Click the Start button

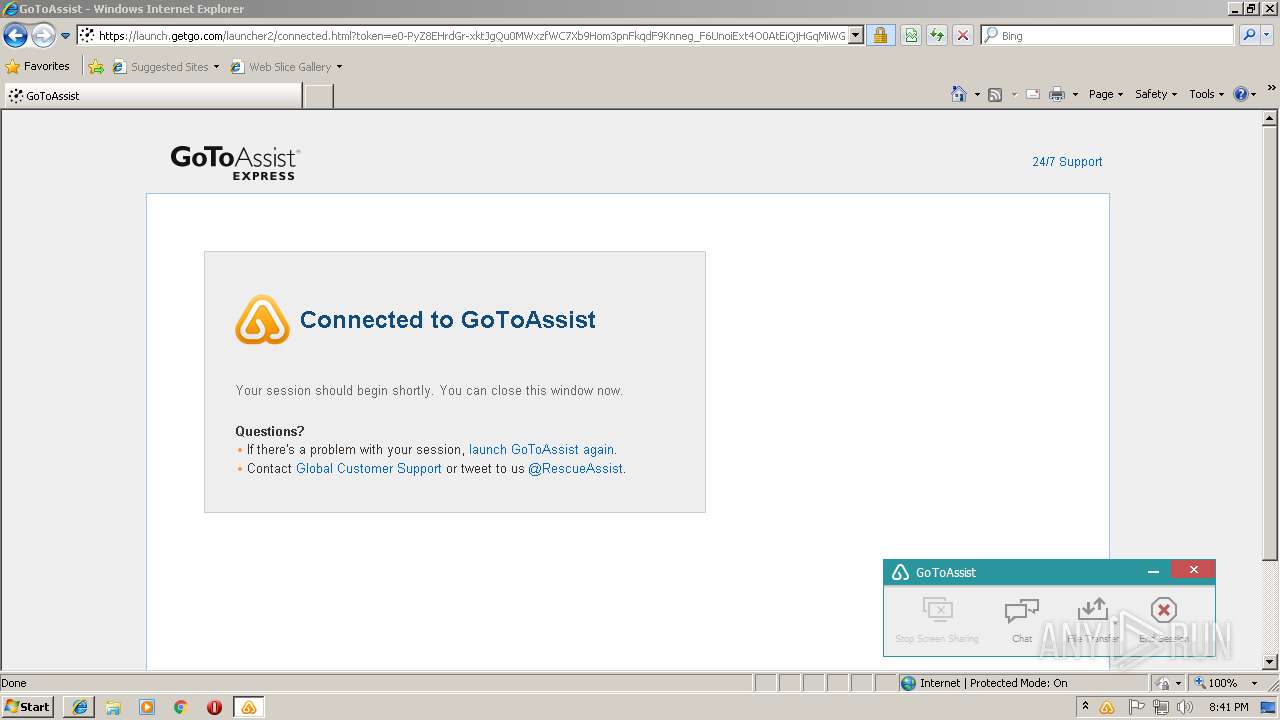(x=28, y=707)
